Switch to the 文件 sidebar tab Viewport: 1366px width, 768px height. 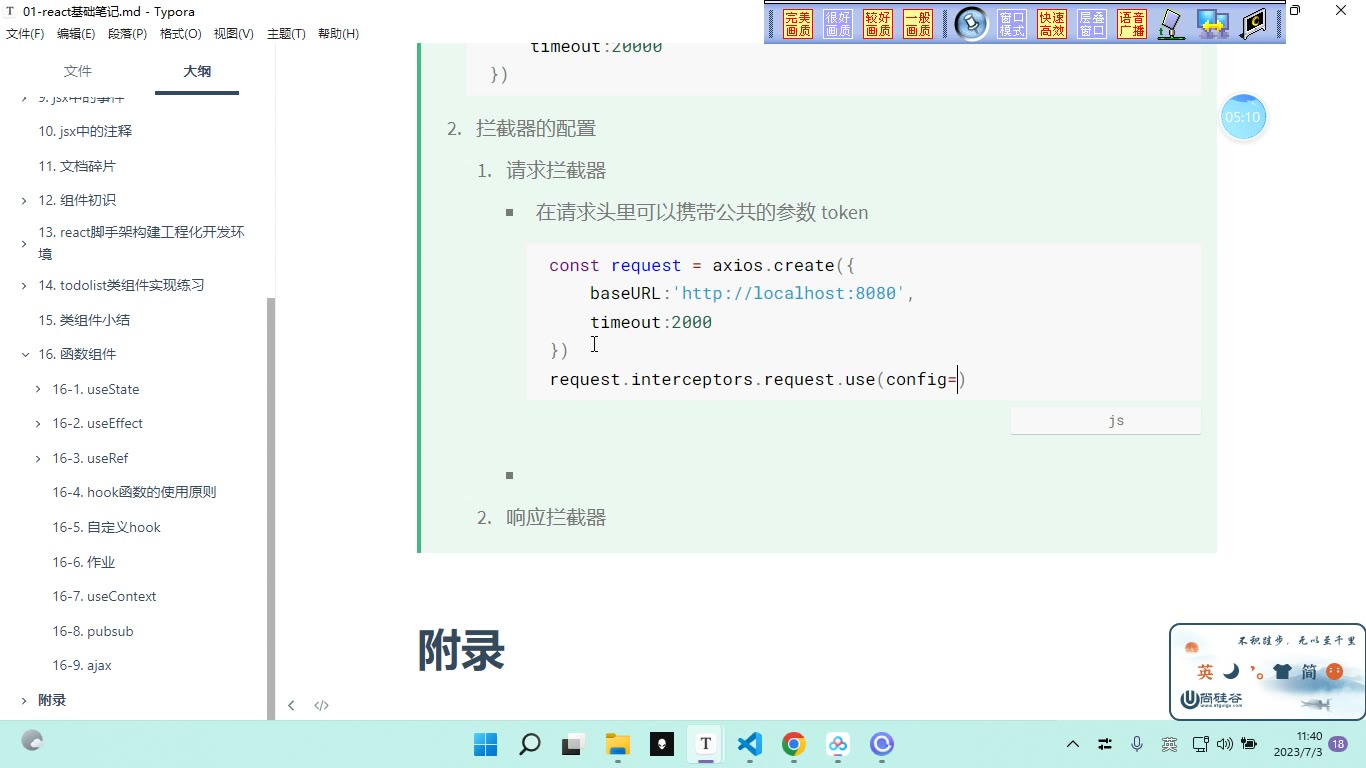(x=77, y=71)
